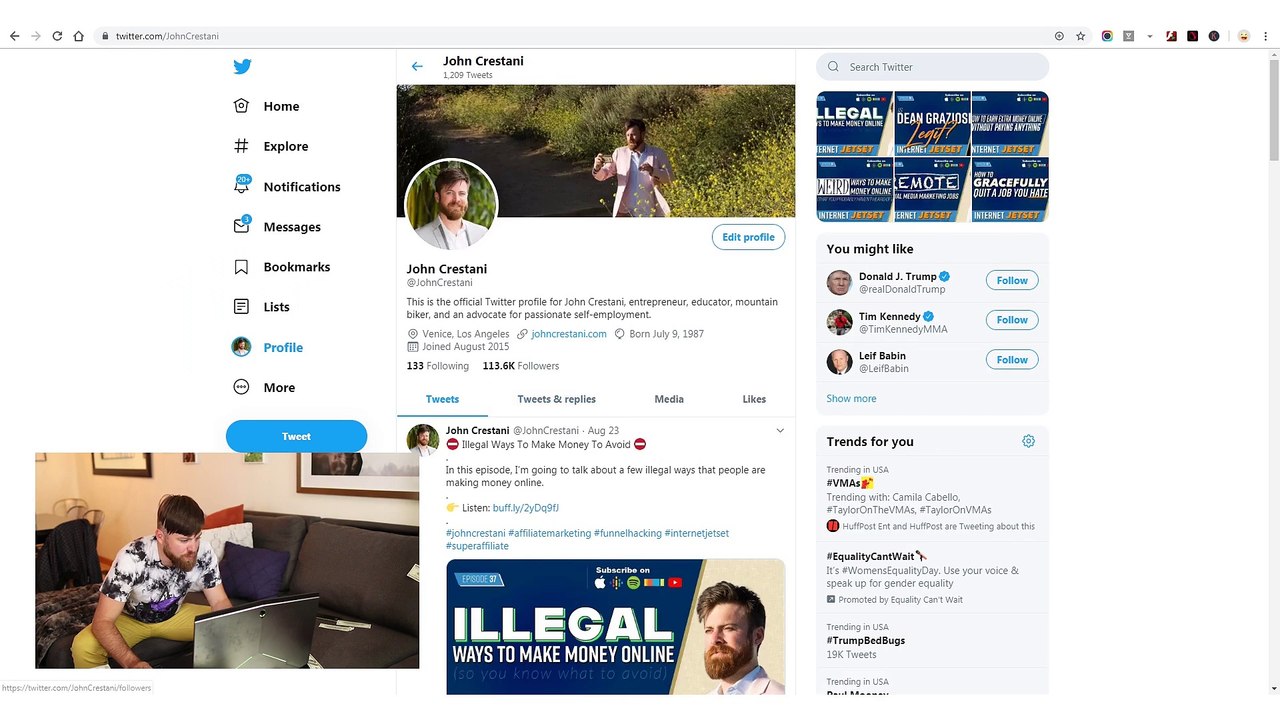
Task: Follow Donald J. Trump
Action: coord(1012,280)
